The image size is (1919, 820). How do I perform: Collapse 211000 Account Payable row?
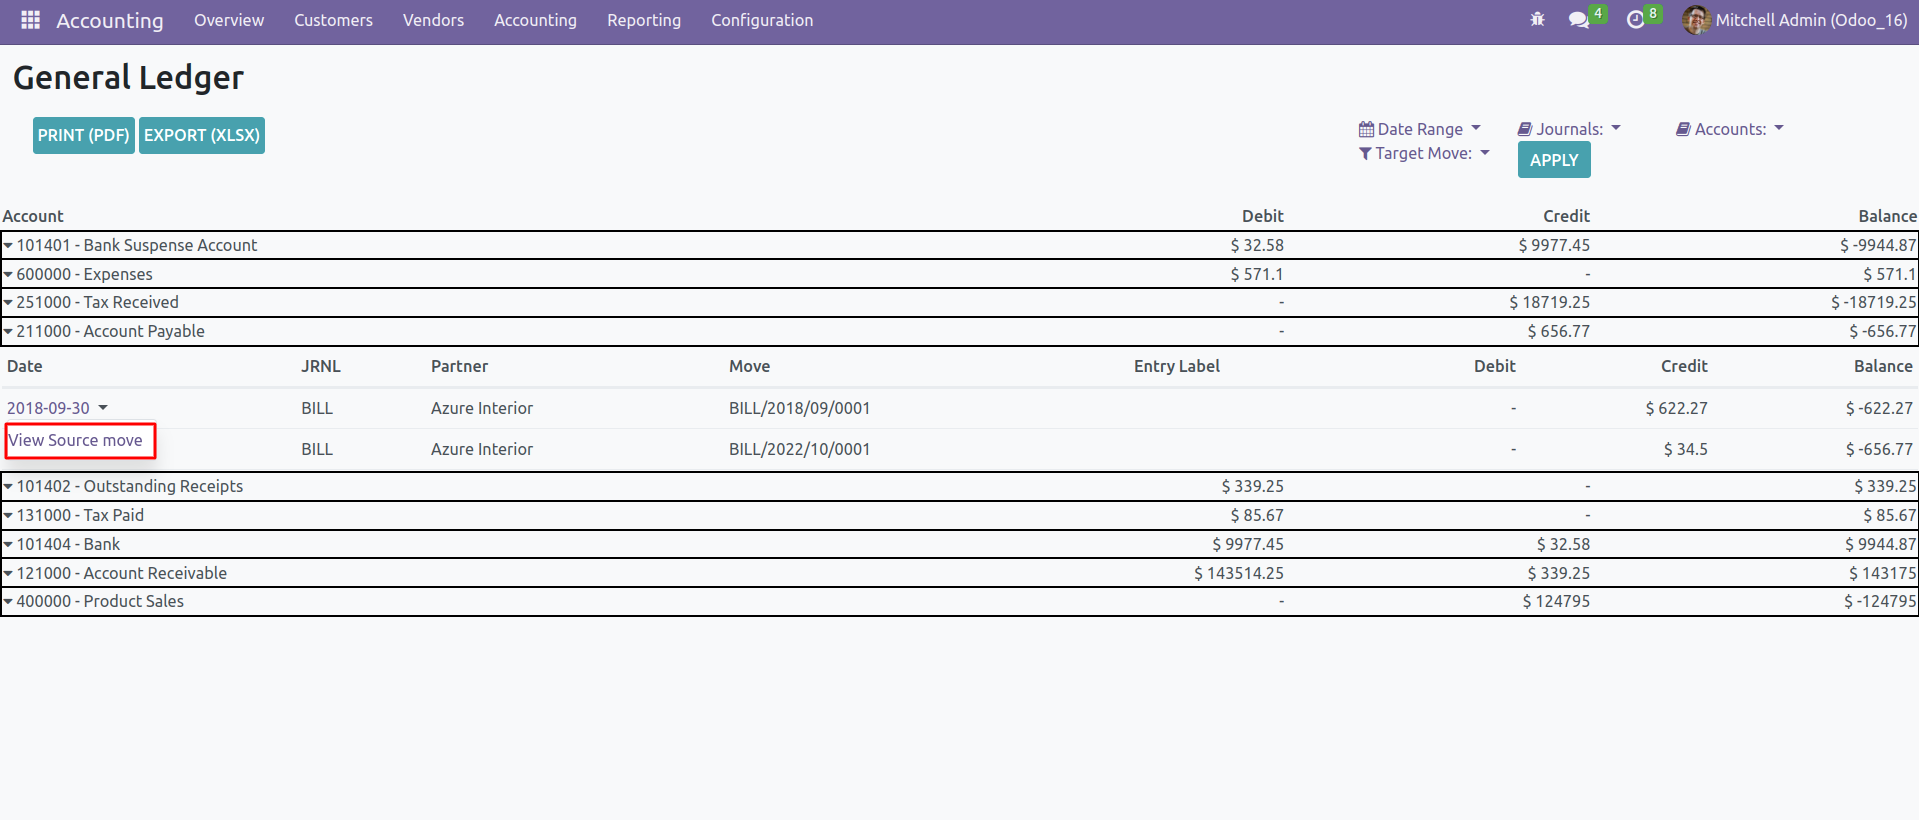coord(9,331)
